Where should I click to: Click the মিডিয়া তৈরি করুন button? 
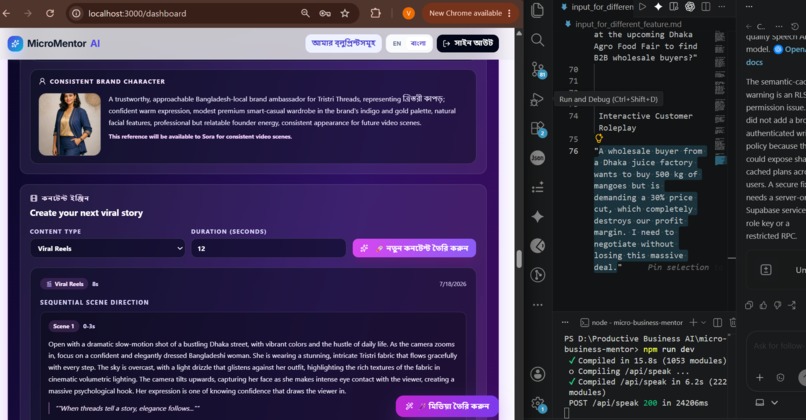pos(447,406)
